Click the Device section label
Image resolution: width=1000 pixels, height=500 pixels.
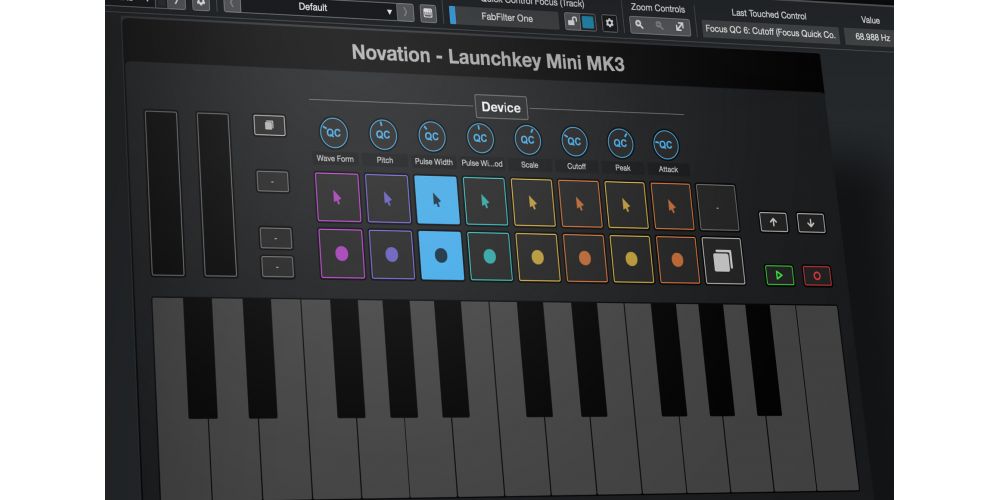tap(501, 107)
